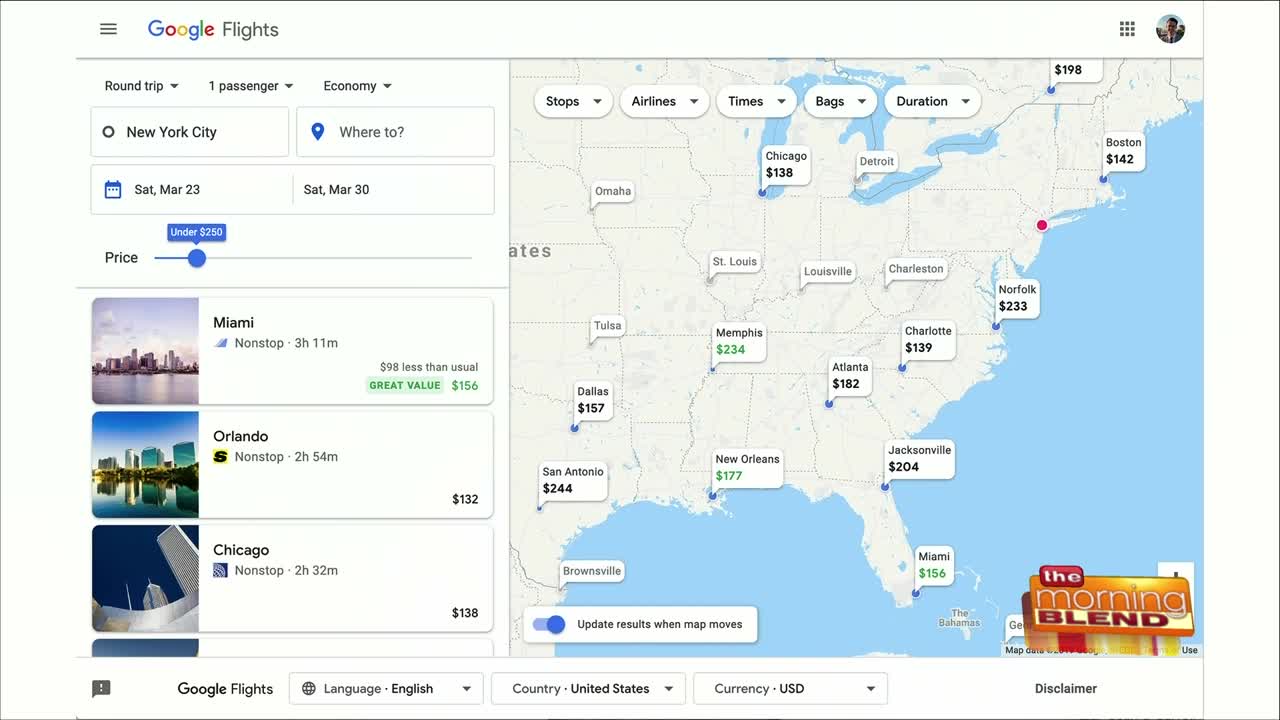Viewport: 1280px width, 720px height.
Task: Click the Brownsville map label
Action: tap(592, 572)
